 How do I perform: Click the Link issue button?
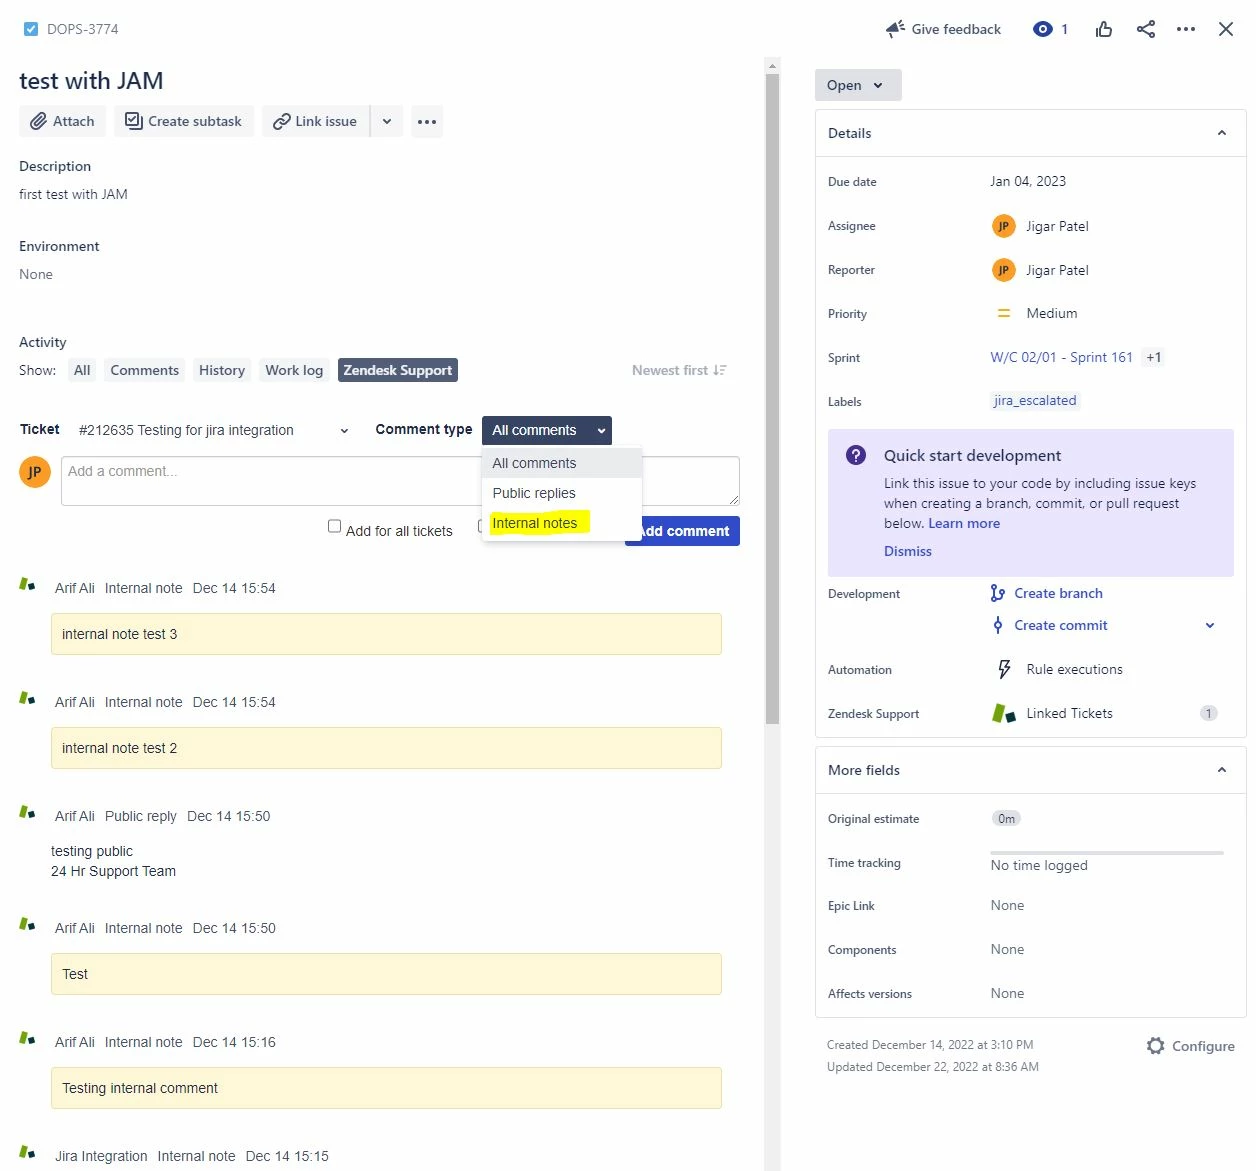316,121
